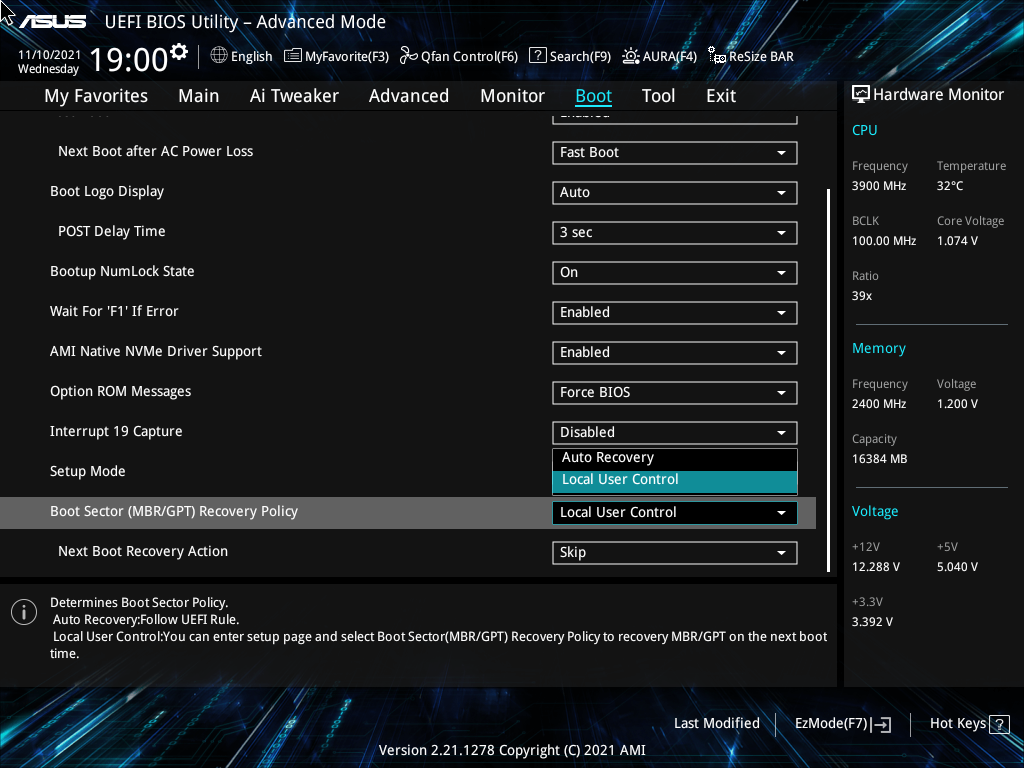
Task: Open MyFavorite(F3) list icon
Action: (x=293, y=56)
